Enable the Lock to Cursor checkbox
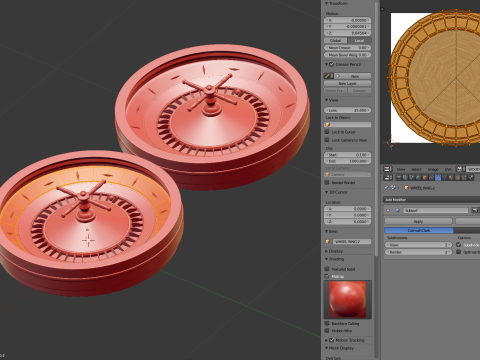Image resolution: width=480 pixels, height=360 pixels. click(327, 132)
